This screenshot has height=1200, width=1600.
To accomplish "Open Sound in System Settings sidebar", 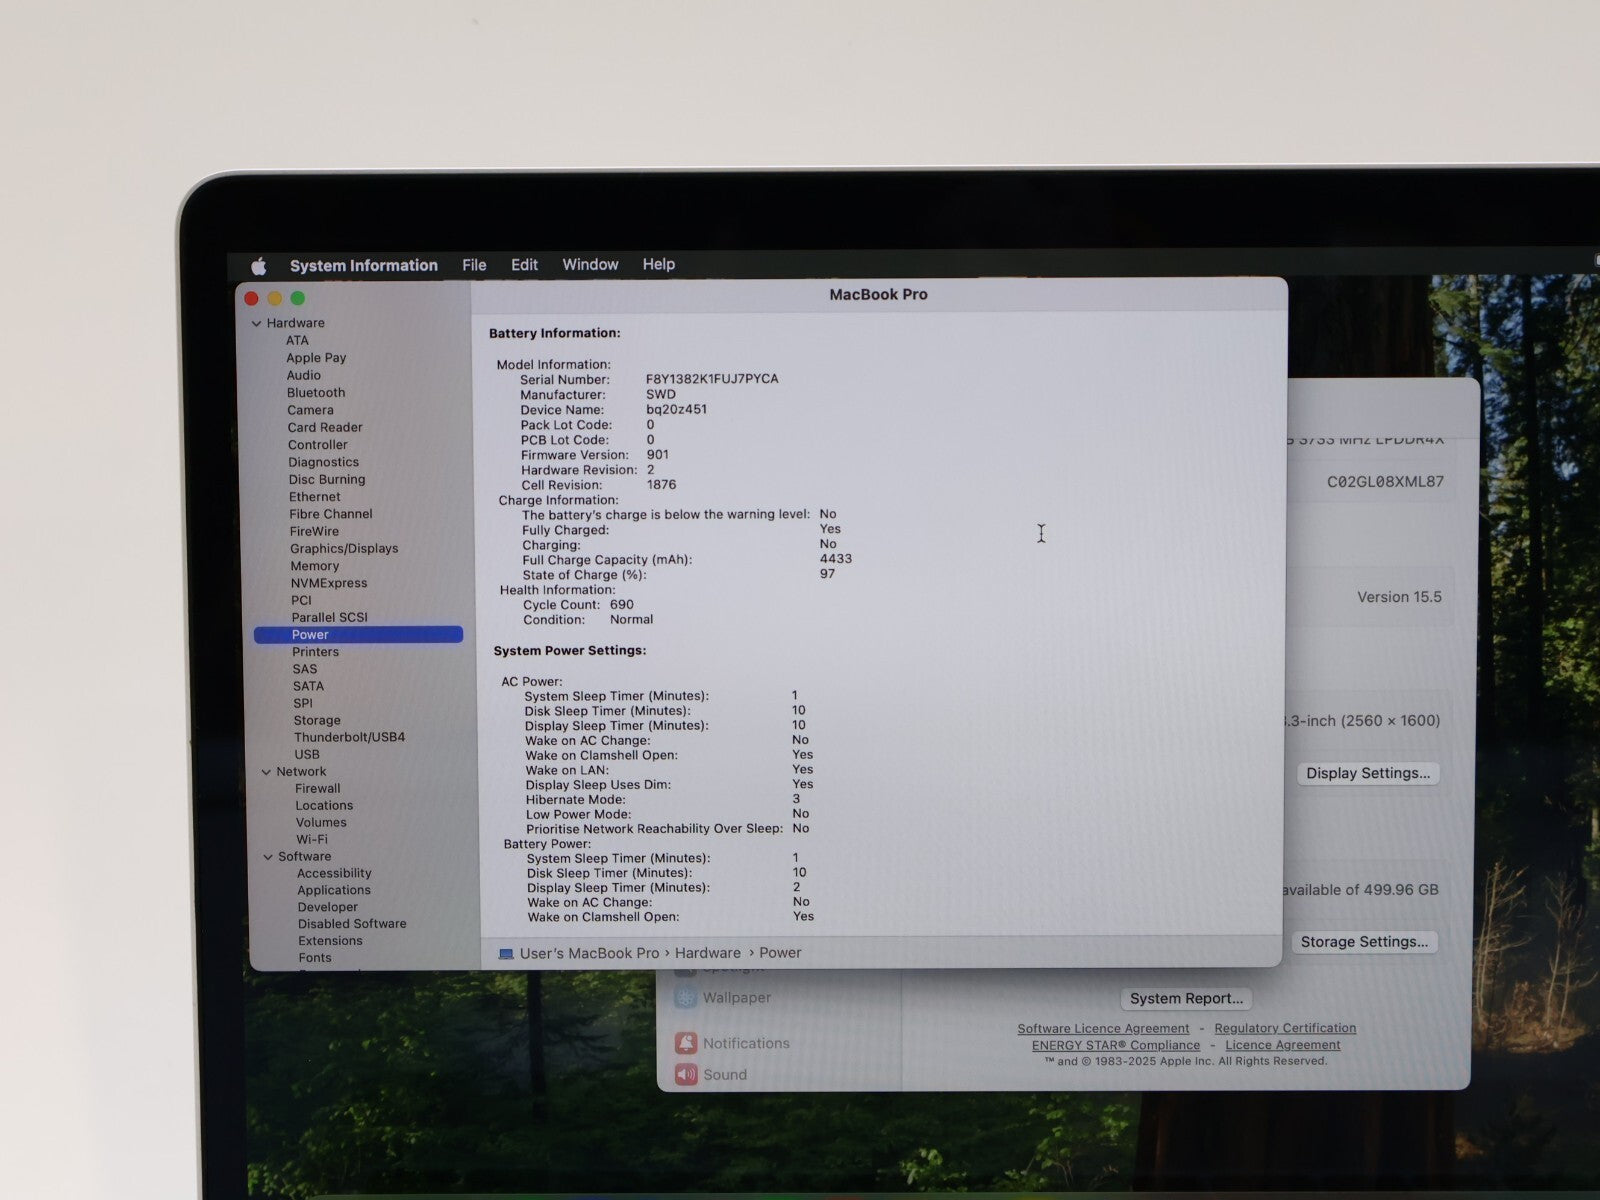I will (x=712, y=1075).
